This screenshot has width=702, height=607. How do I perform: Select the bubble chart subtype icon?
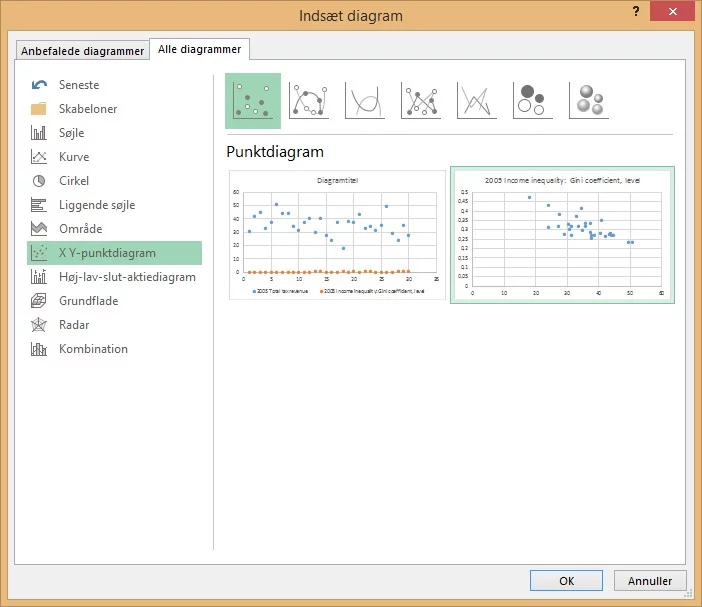[533, 101]
